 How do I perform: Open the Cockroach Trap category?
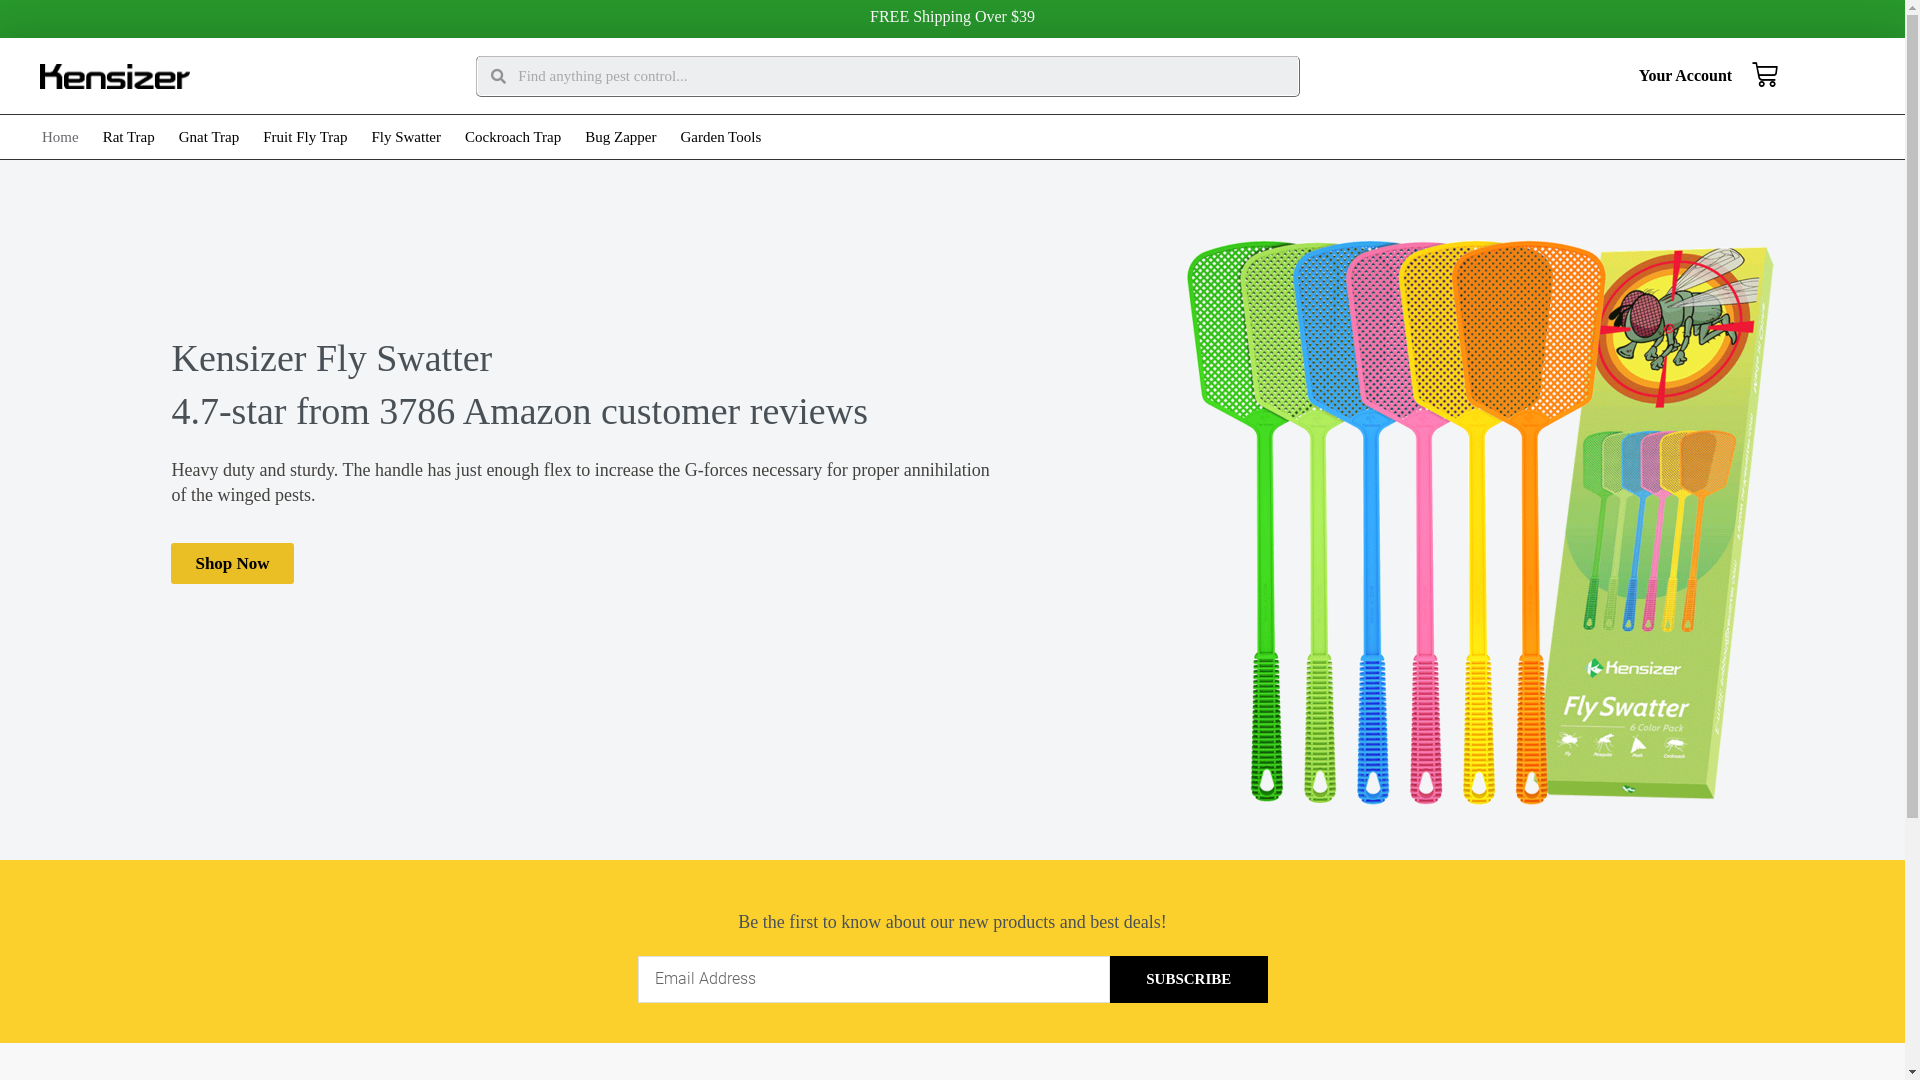point(513,137)
